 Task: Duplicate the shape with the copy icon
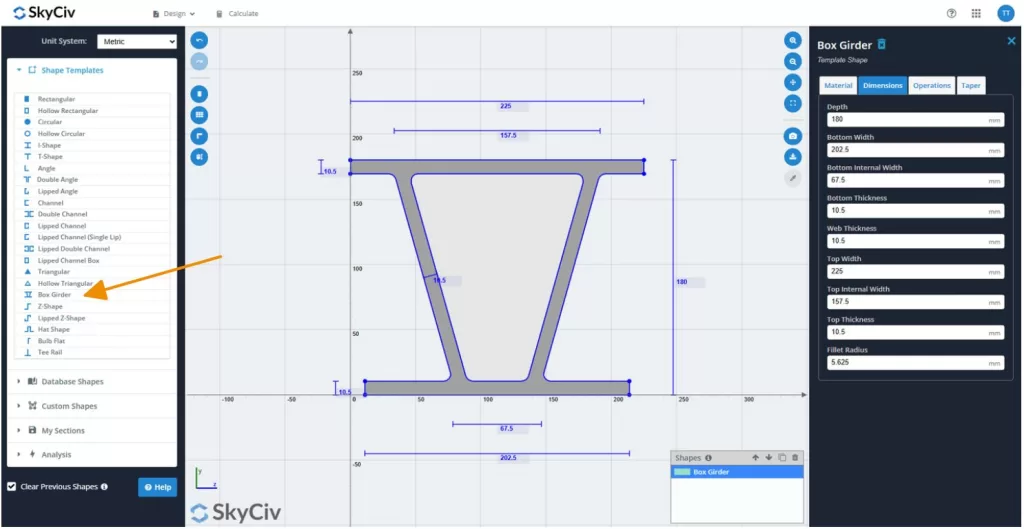pyautogui.click(x=782, y=458)
